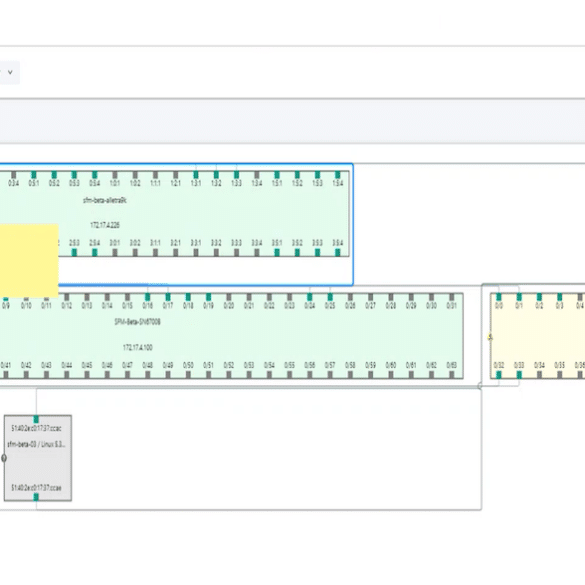Select port 3:5:4 on sfm-beta-alletra9k

tap(338, 253)
